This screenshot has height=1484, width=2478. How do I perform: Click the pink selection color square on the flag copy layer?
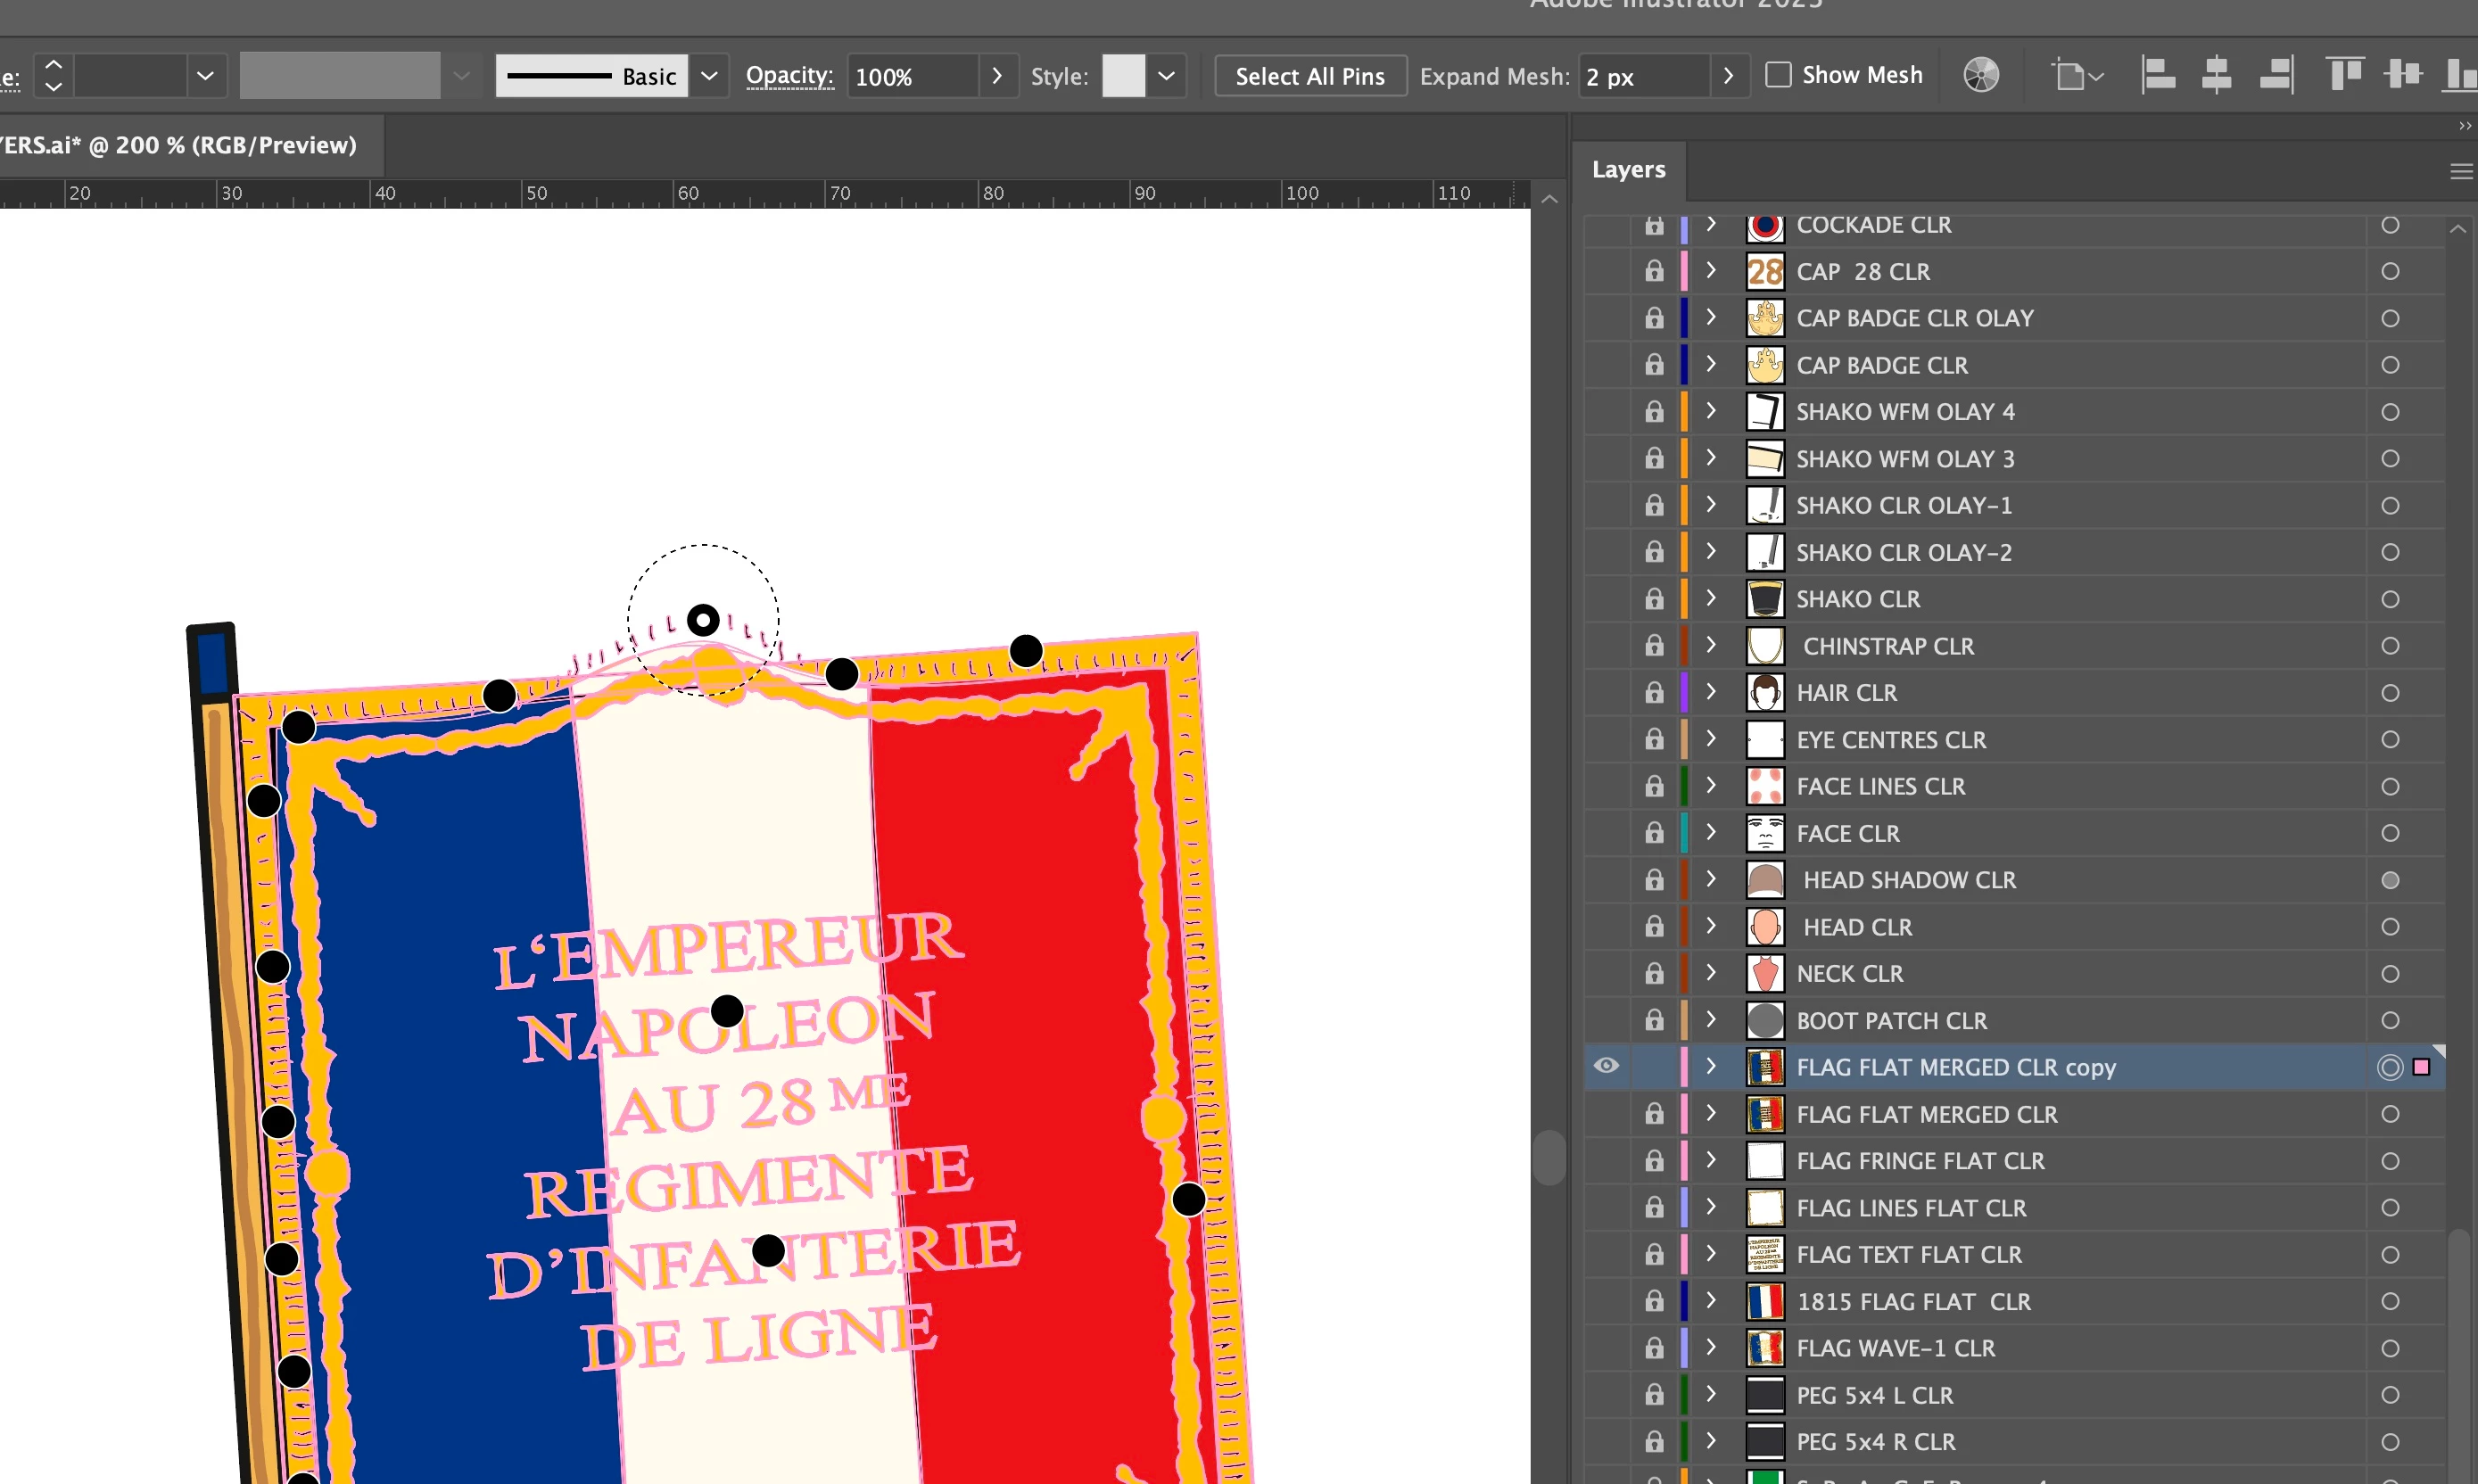click(x=2421, y=1067)
